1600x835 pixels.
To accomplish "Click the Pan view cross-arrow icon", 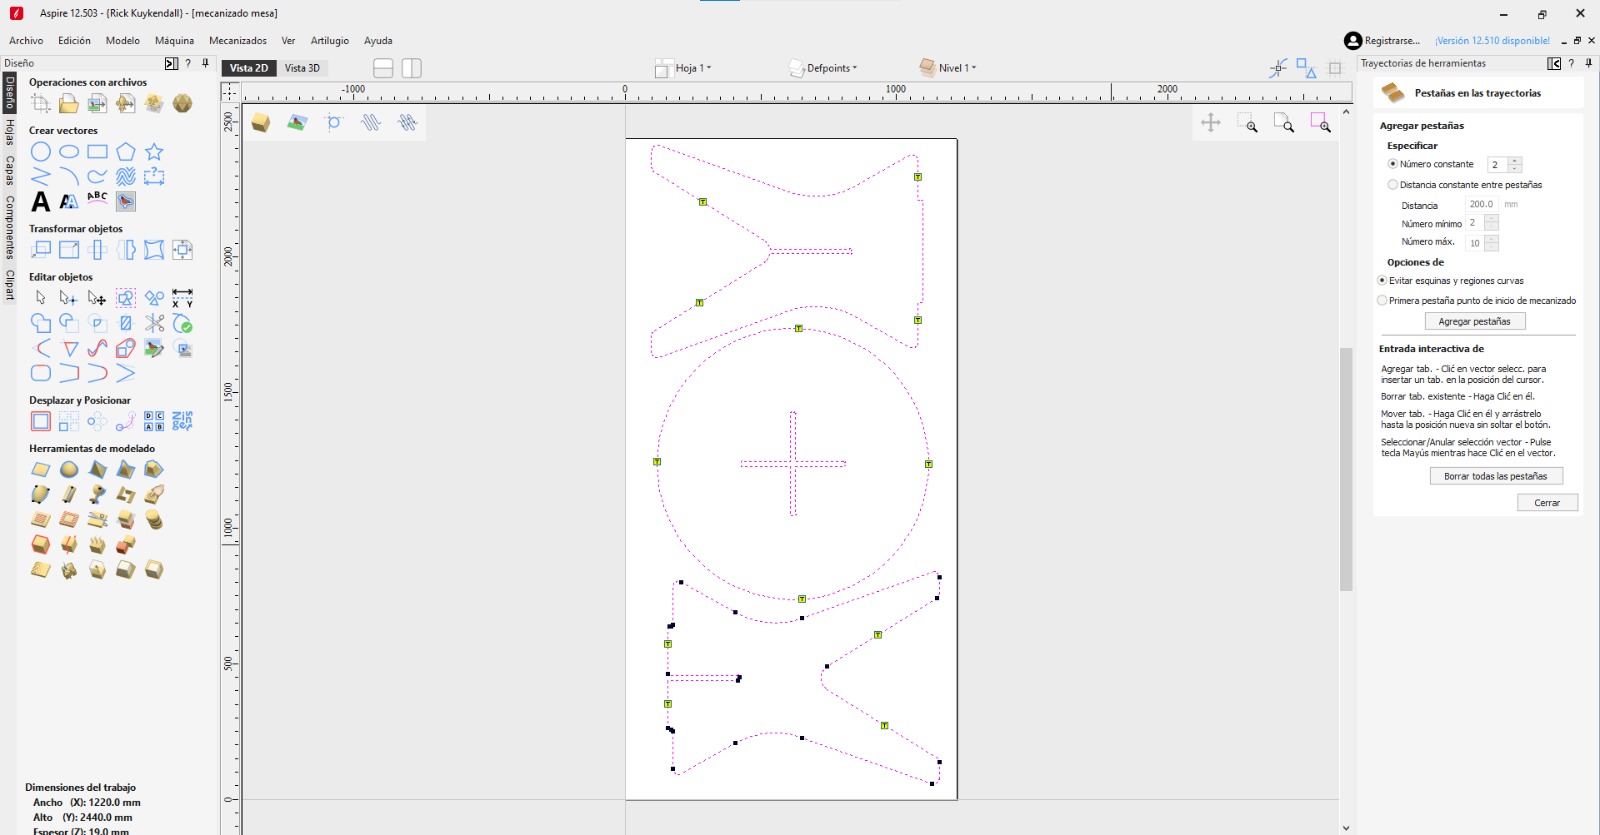I will click(1211, 123).
